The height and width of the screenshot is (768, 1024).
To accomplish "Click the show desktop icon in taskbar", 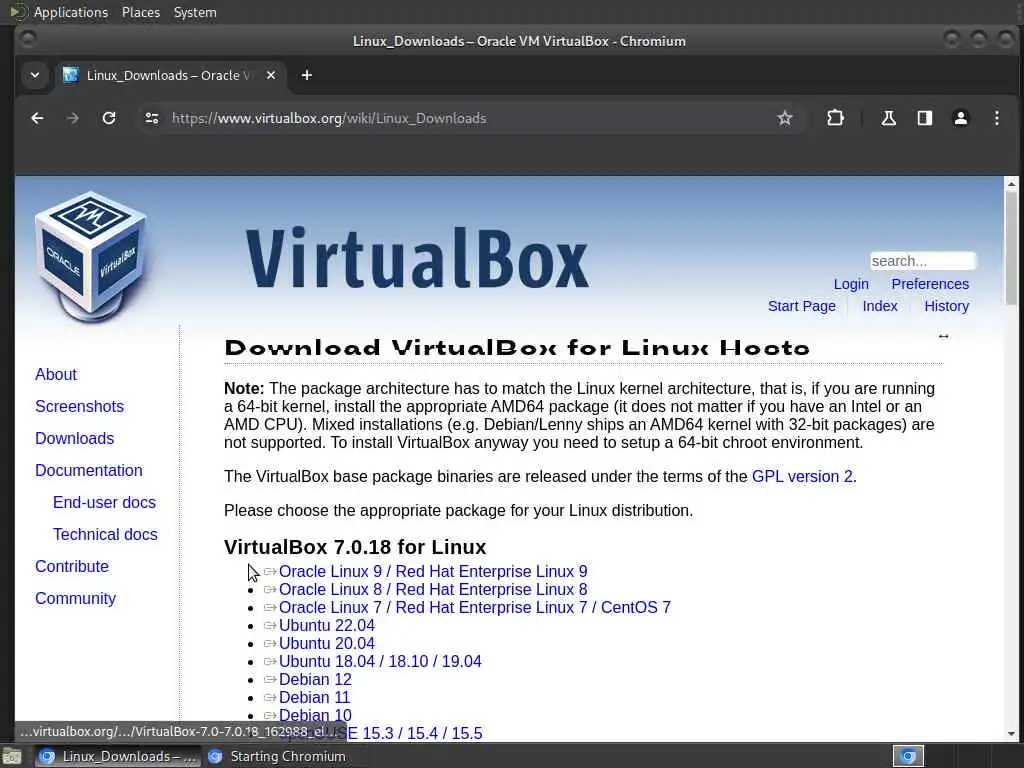I will tap(11, 756).
